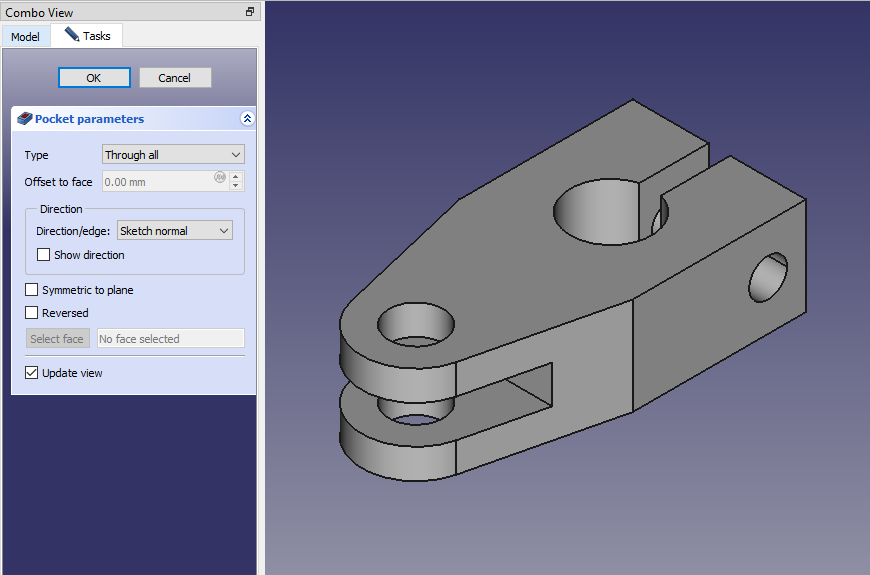Enable the Show direction checkbox

click(44, 255)
